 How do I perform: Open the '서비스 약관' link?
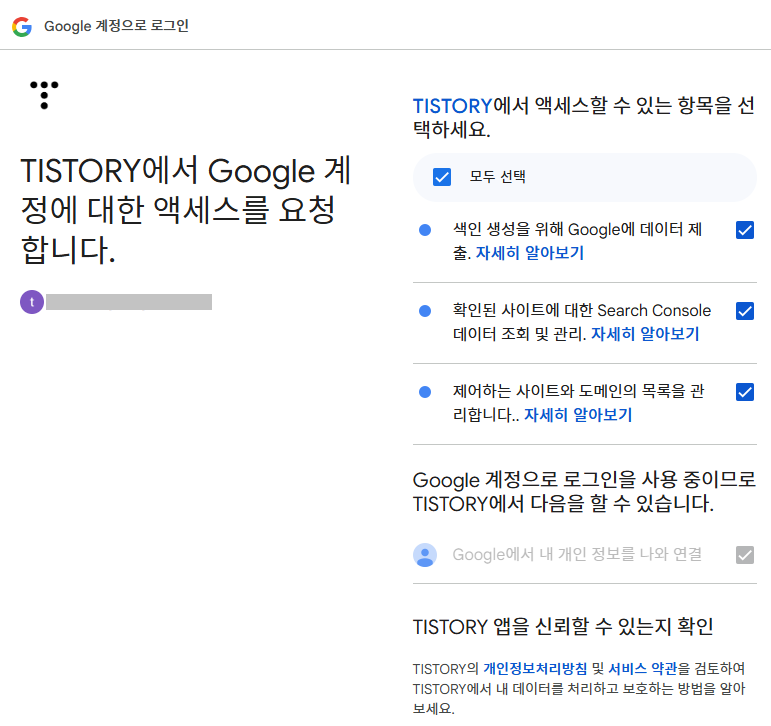(x=643, y=668)
